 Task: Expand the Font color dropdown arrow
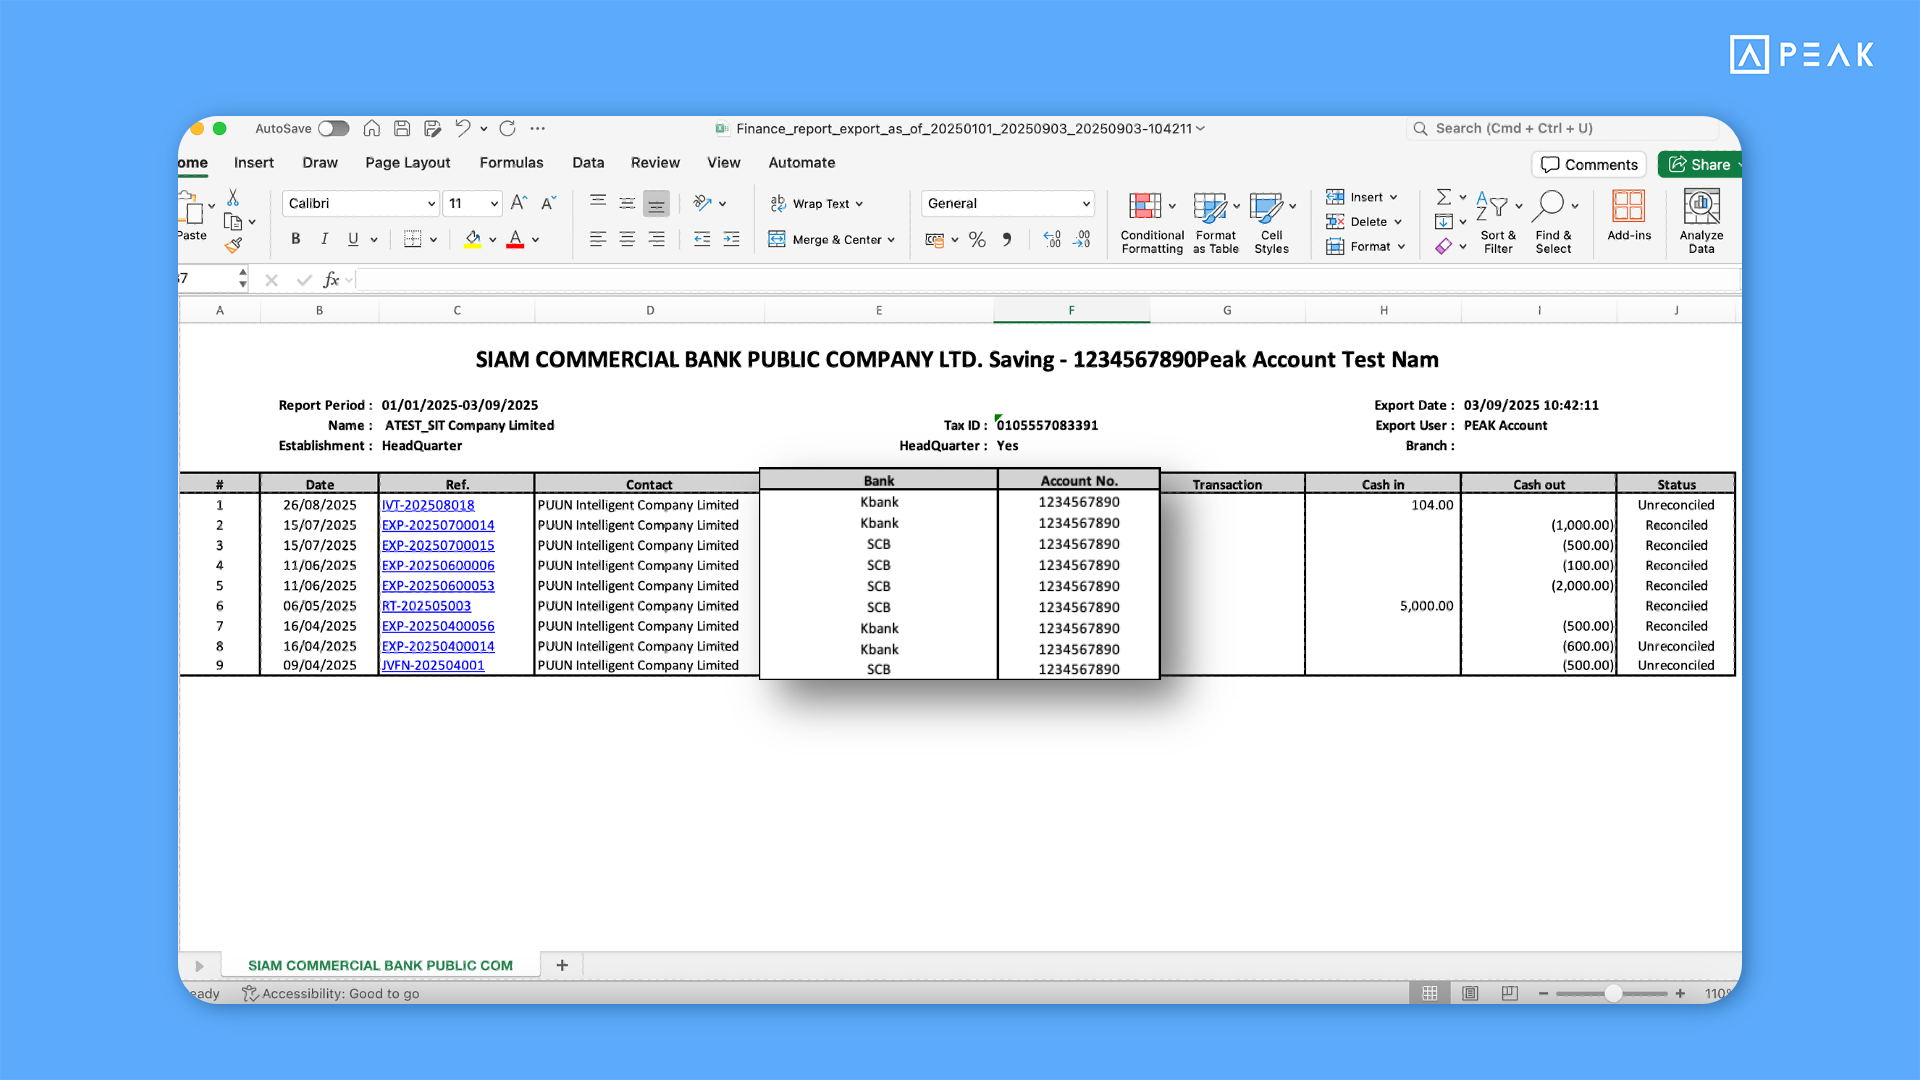(536, 240)
